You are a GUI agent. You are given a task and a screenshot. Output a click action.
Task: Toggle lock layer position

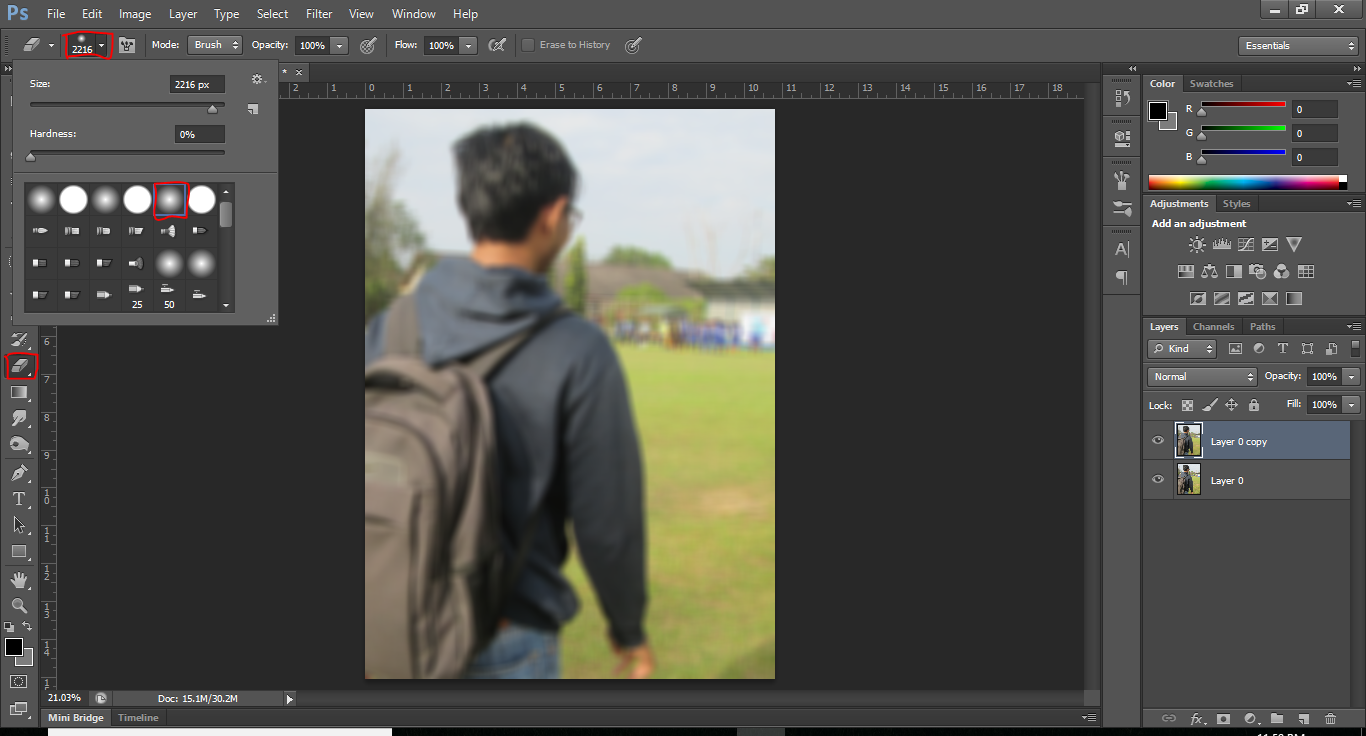click(x=1231, y=405)
